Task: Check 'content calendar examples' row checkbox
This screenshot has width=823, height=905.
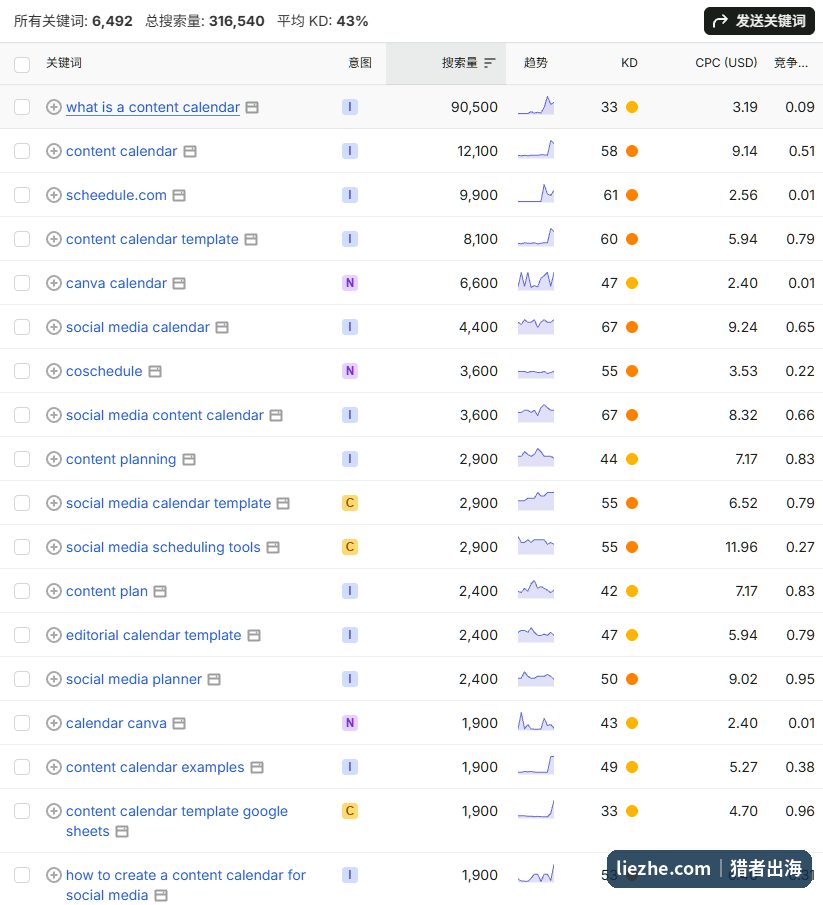Action: [22, 767]
